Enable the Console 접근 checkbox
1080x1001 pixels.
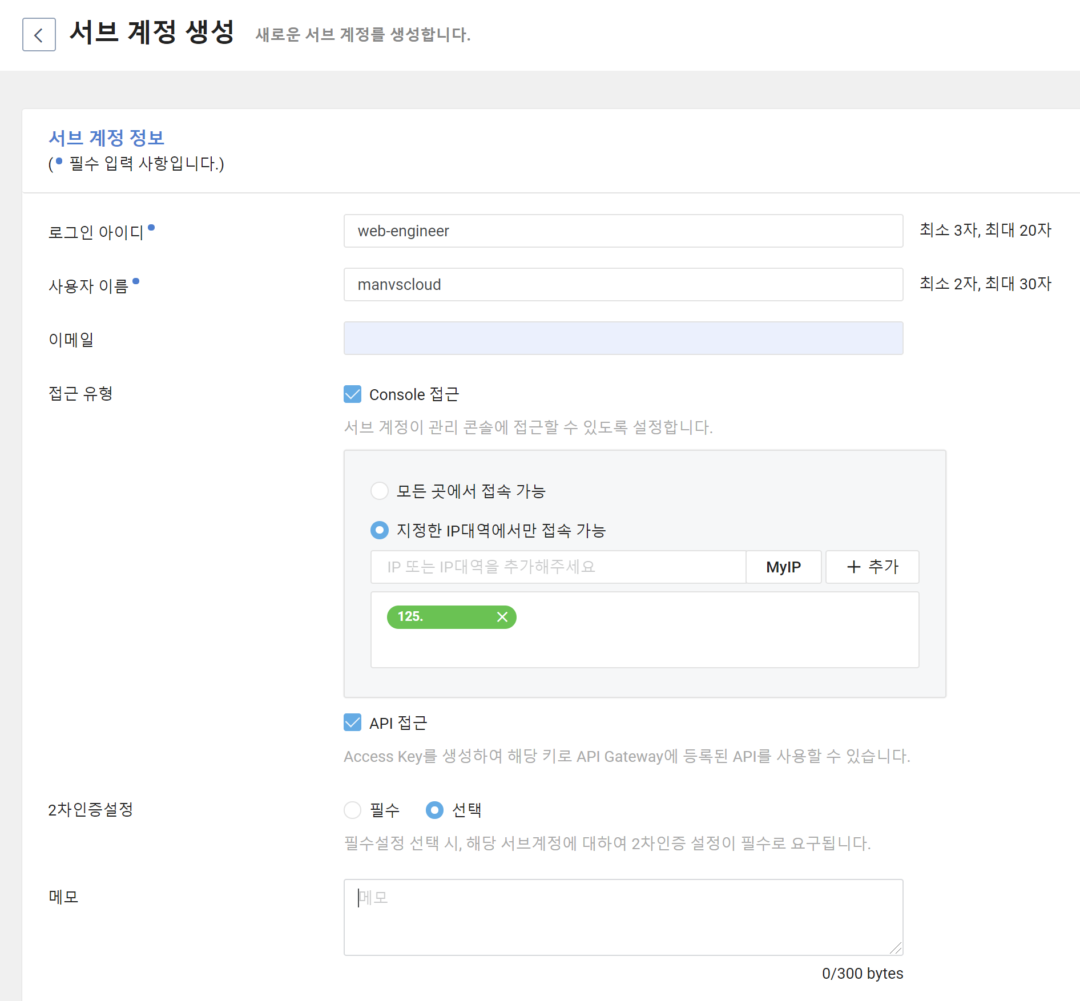[352, 393]
